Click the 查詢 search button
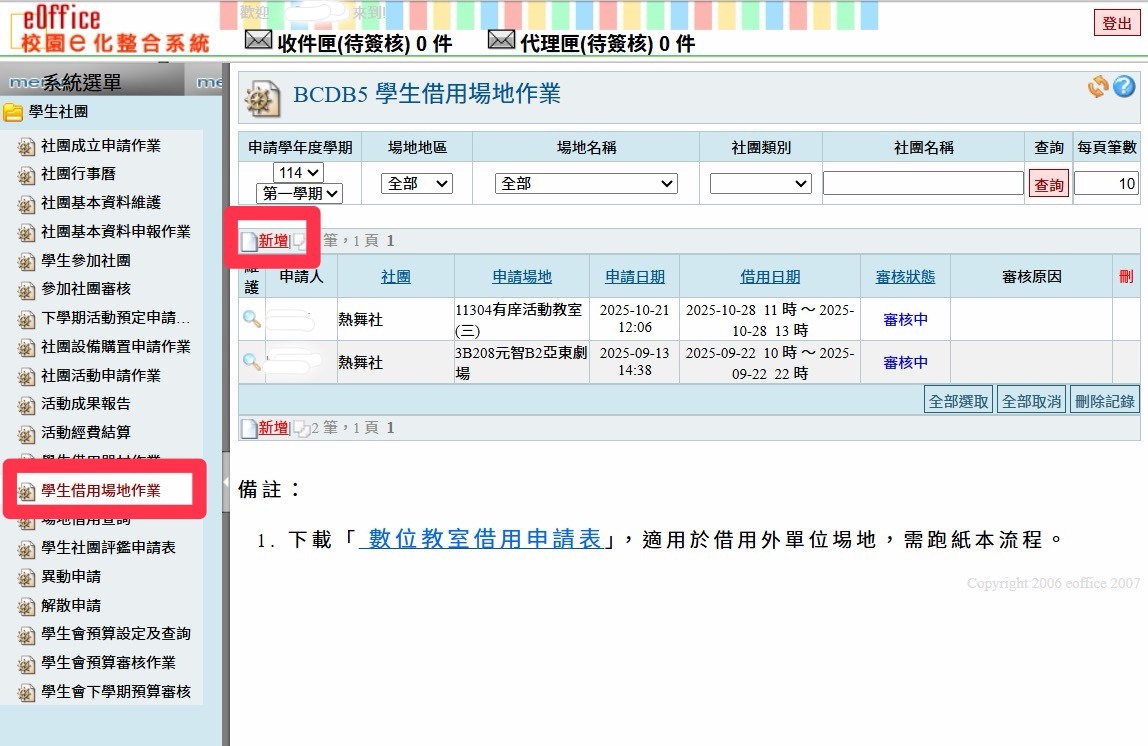 pyautogui.click(x=1049, y=184)
